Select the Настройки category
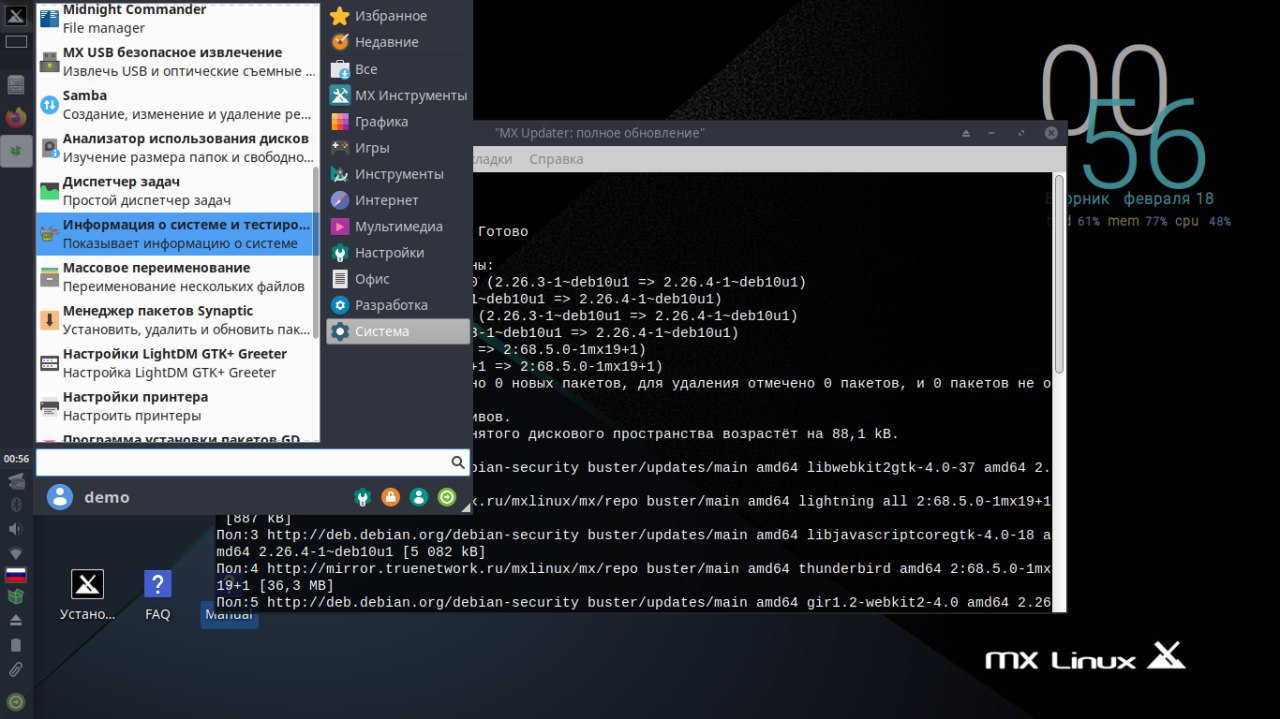 (x=398, y=252)
